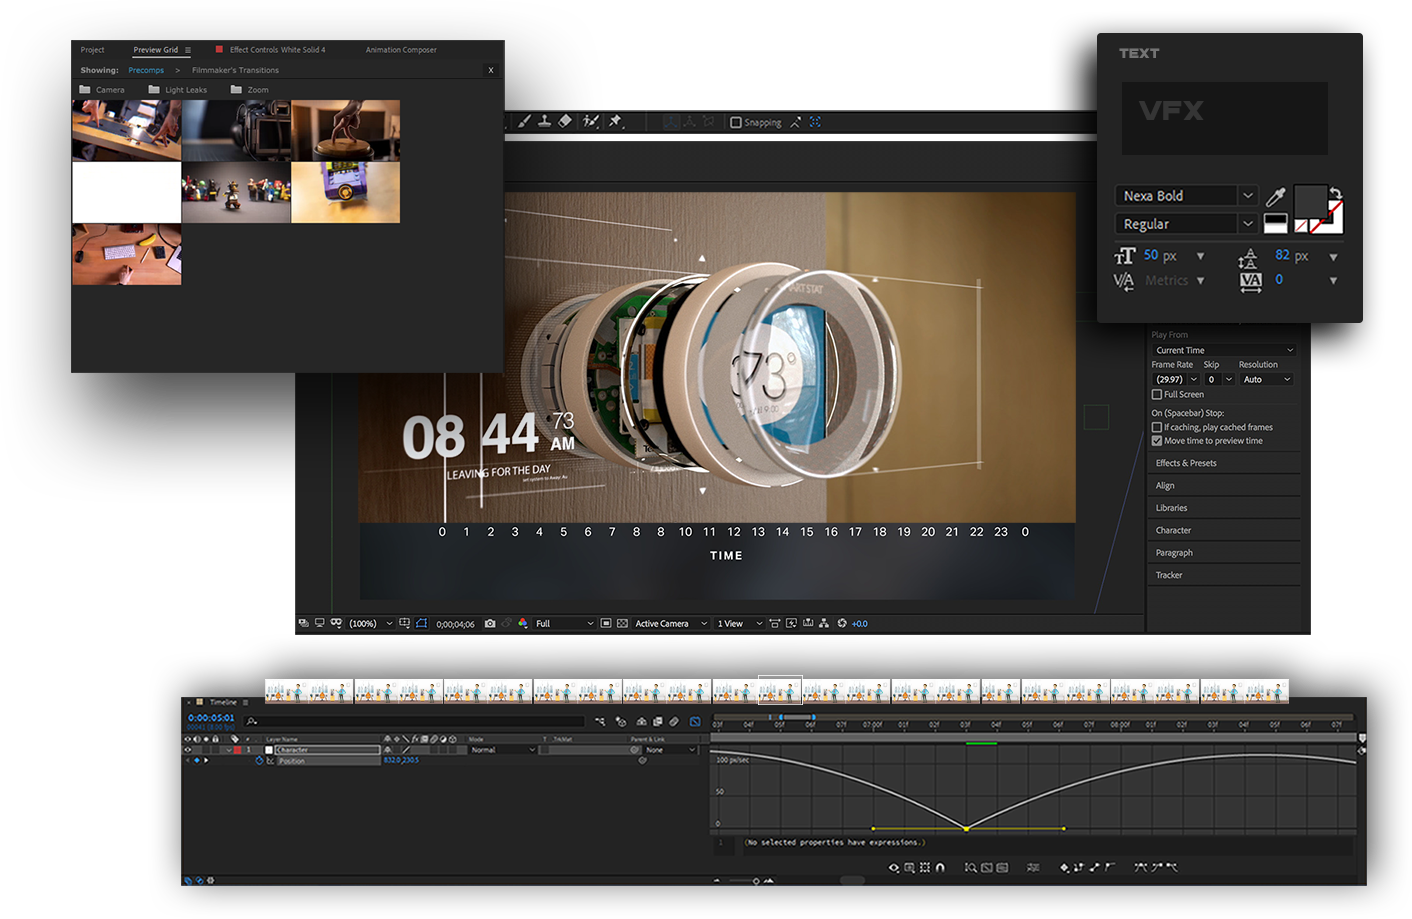Click the composition mini-flowchart icon in timeline

tap(600, 721)
